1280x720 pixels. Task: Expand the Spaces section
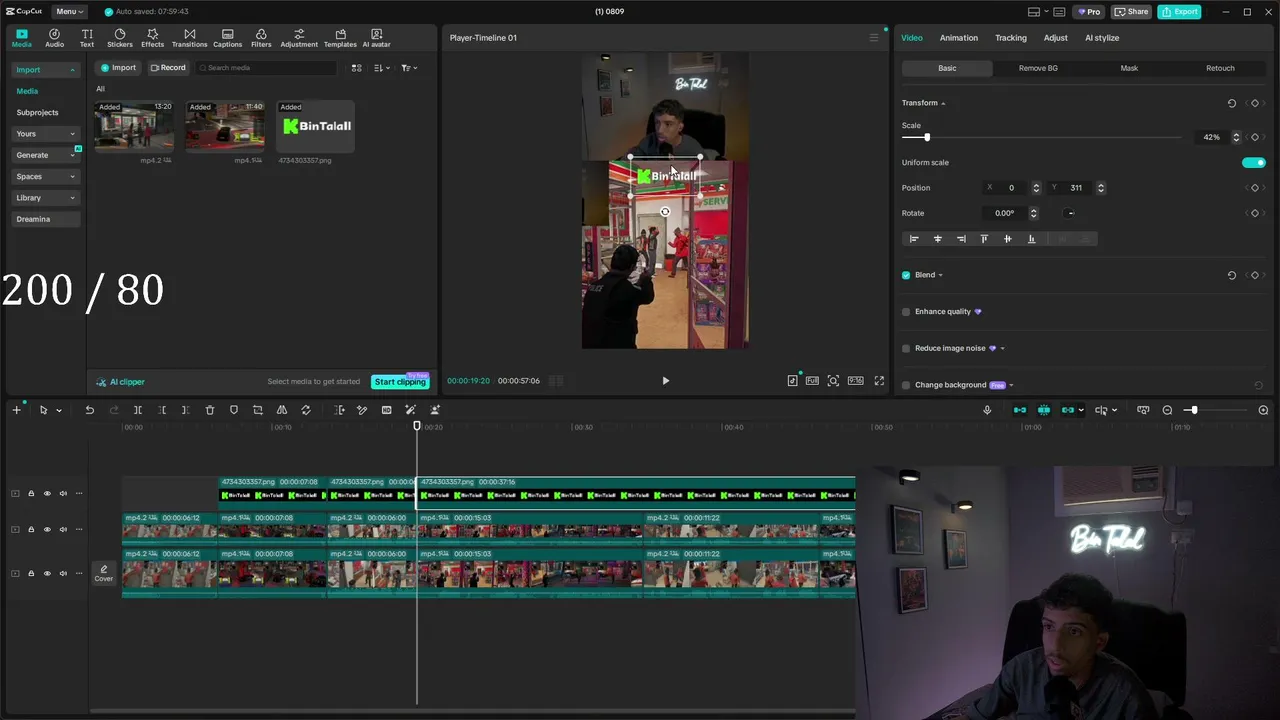pos(46,177)
